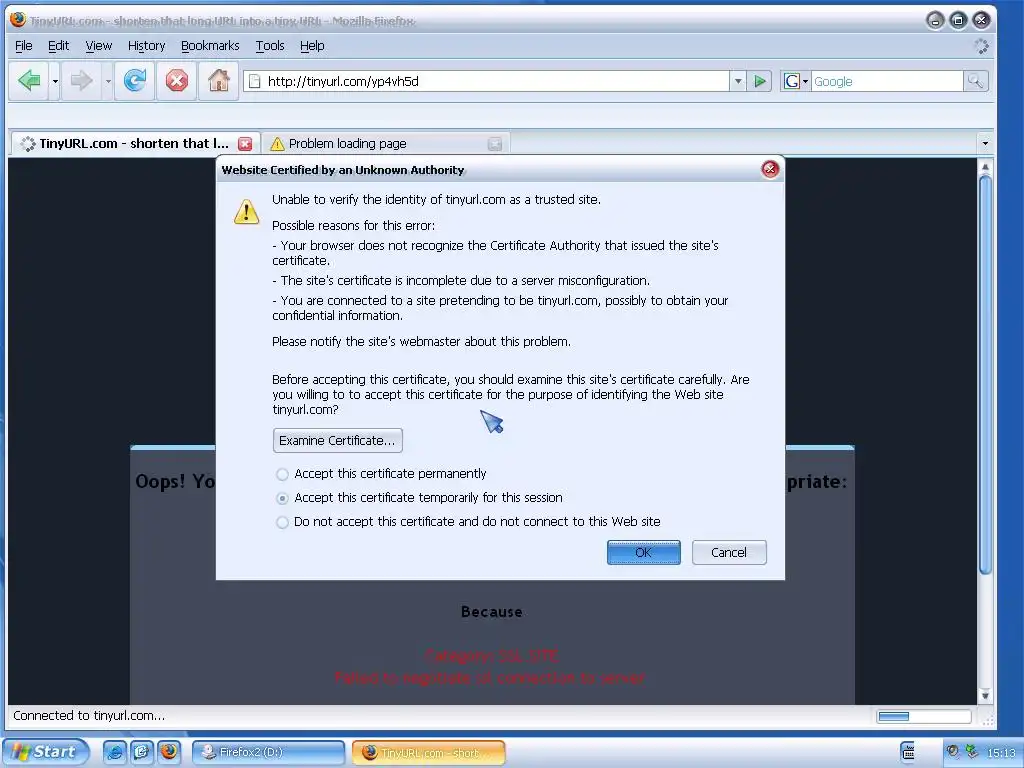Launch Internet Explorer from quick launch
This screenshot has height=768, width=1024.
coord(114,752)
